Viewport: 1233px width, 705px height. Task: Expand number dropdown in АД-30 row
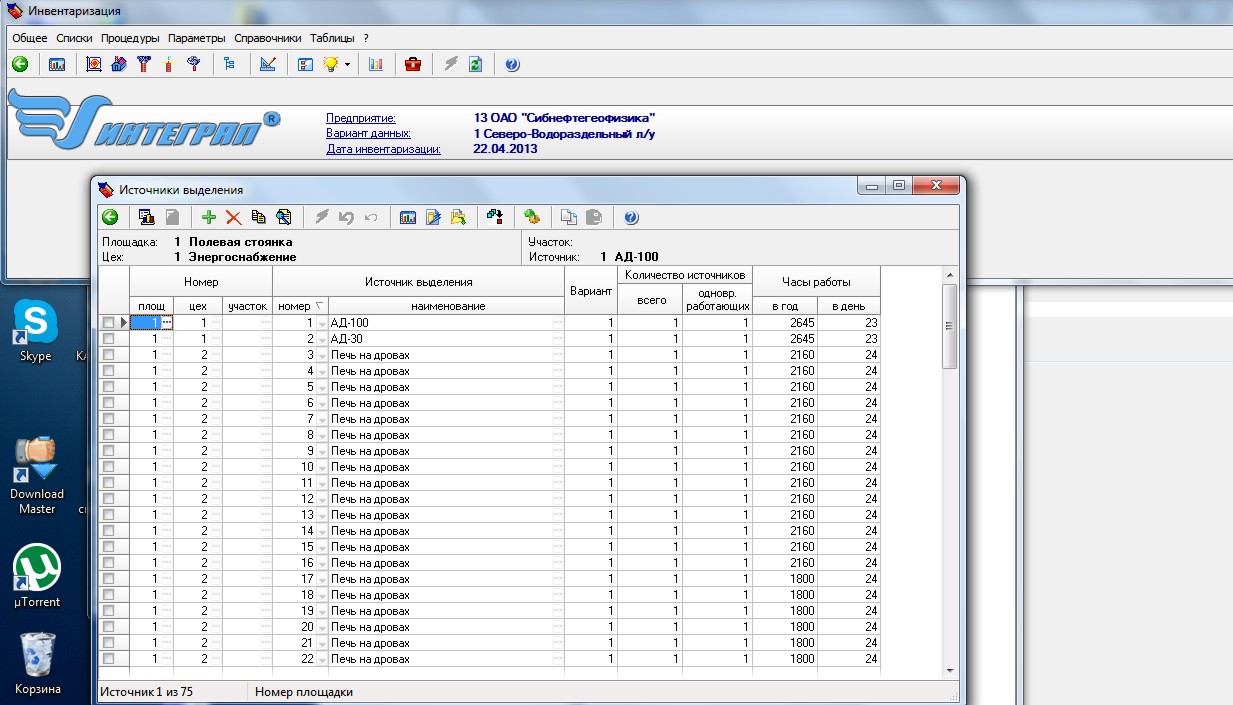pos(322,339)
